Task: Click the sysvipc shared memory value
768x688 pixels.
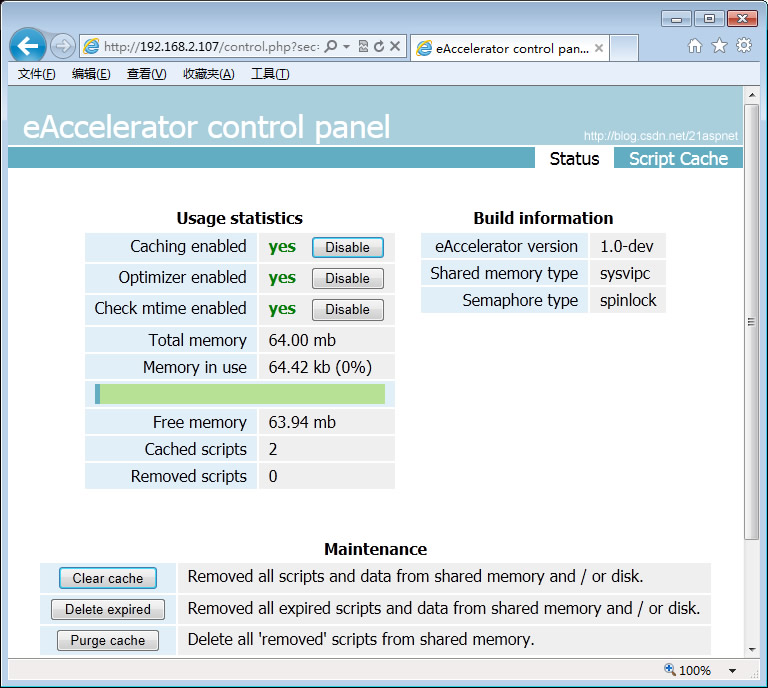Action: 625,273
